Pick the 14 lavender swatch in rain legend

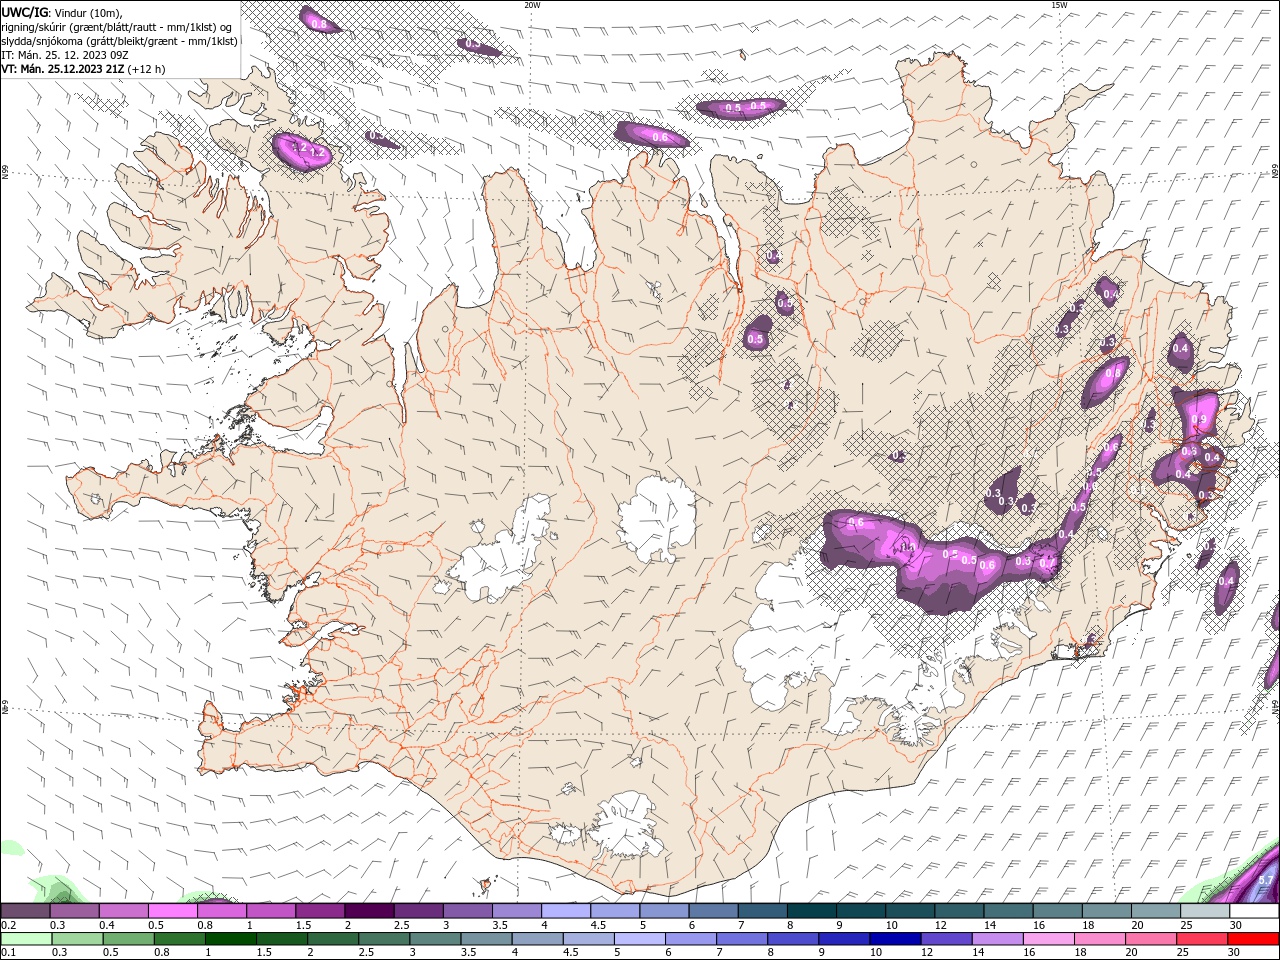[998, 939]
